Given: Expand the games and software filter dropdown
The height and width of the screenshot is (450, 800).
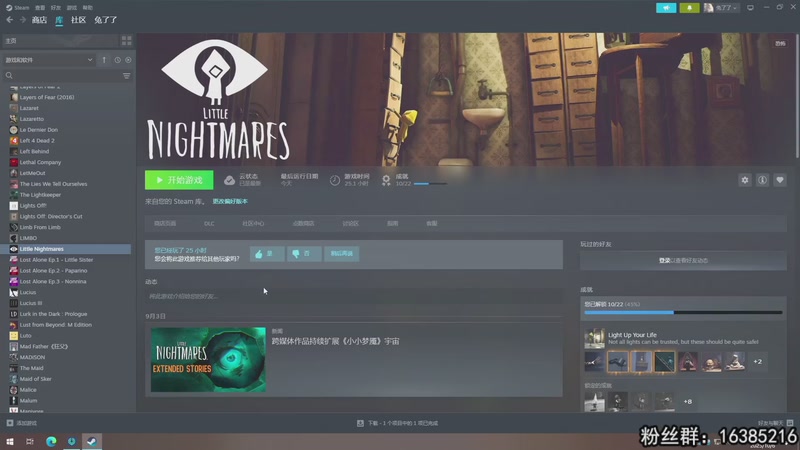Looking at the screenshot, I should (x=48, y=60).
